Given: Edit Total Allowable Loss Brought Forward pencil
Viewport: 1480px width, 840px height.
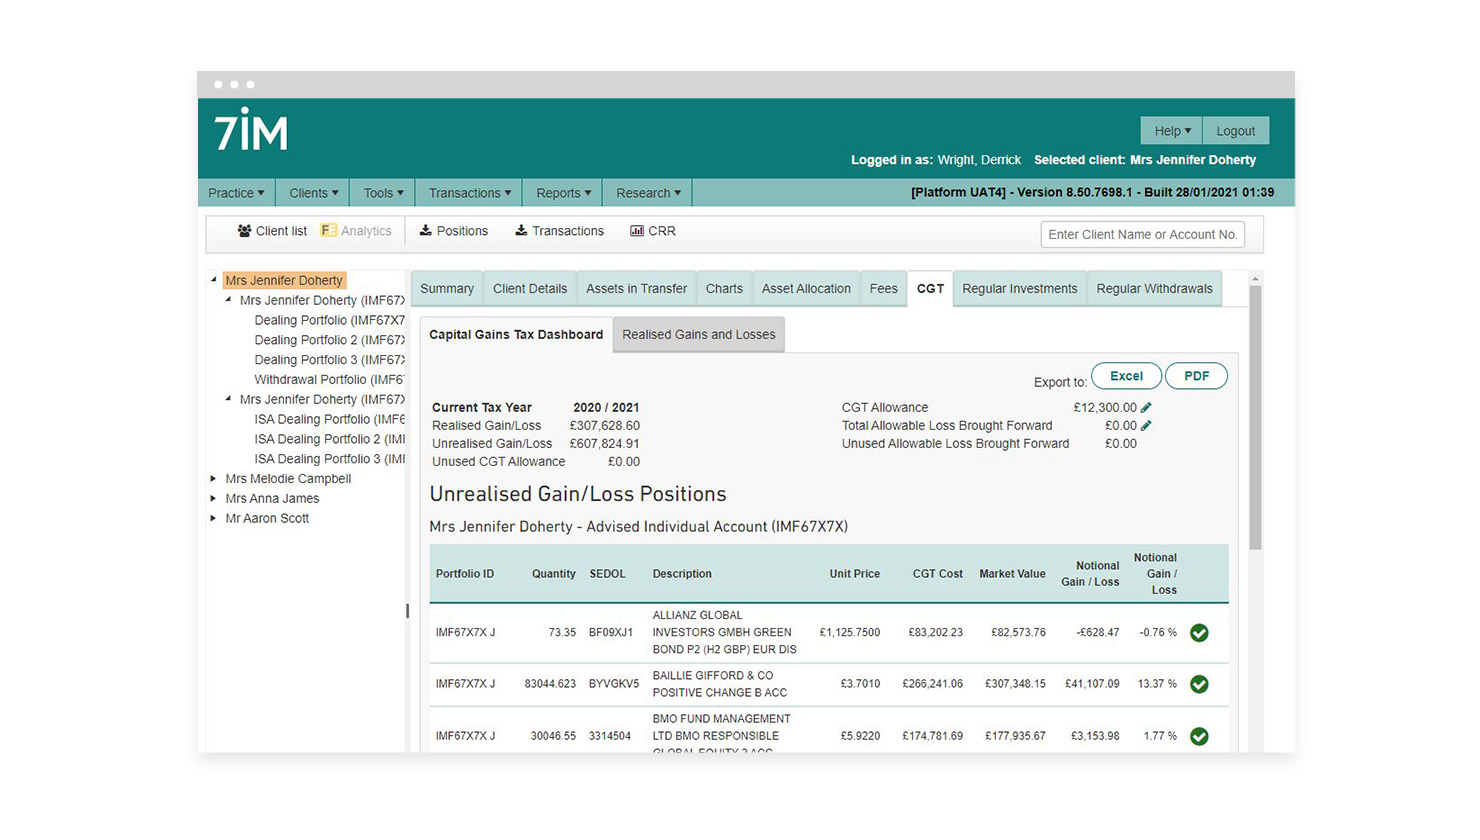Looking at the screenshot, I should [1146, 425].
